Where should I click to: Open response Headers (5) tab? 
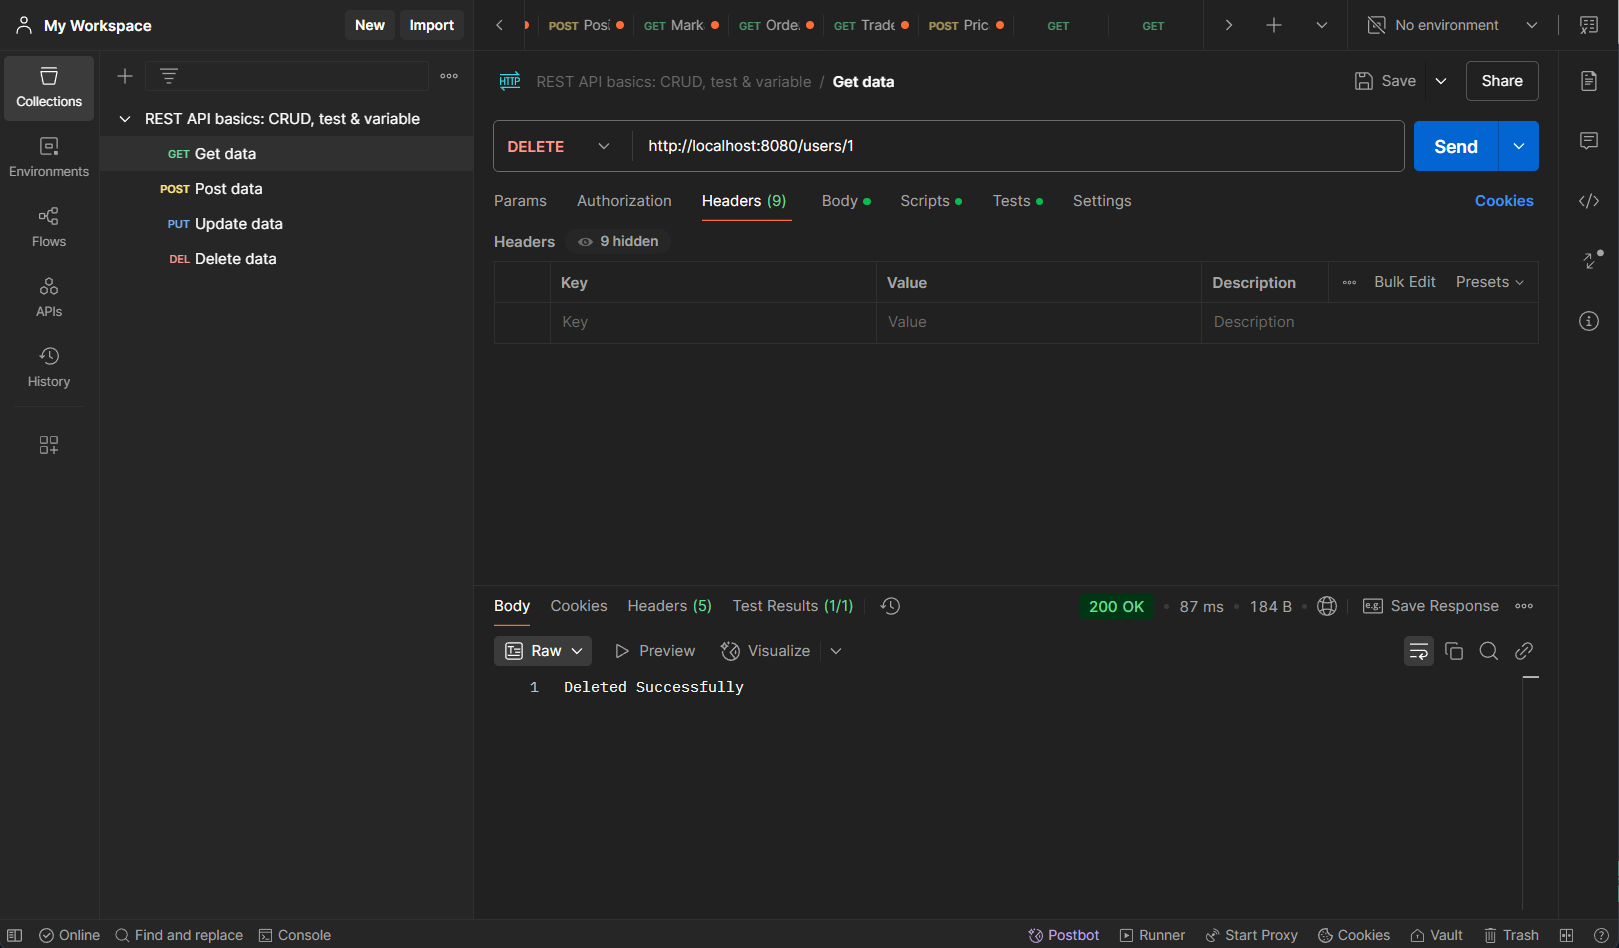tap(669, 606)
